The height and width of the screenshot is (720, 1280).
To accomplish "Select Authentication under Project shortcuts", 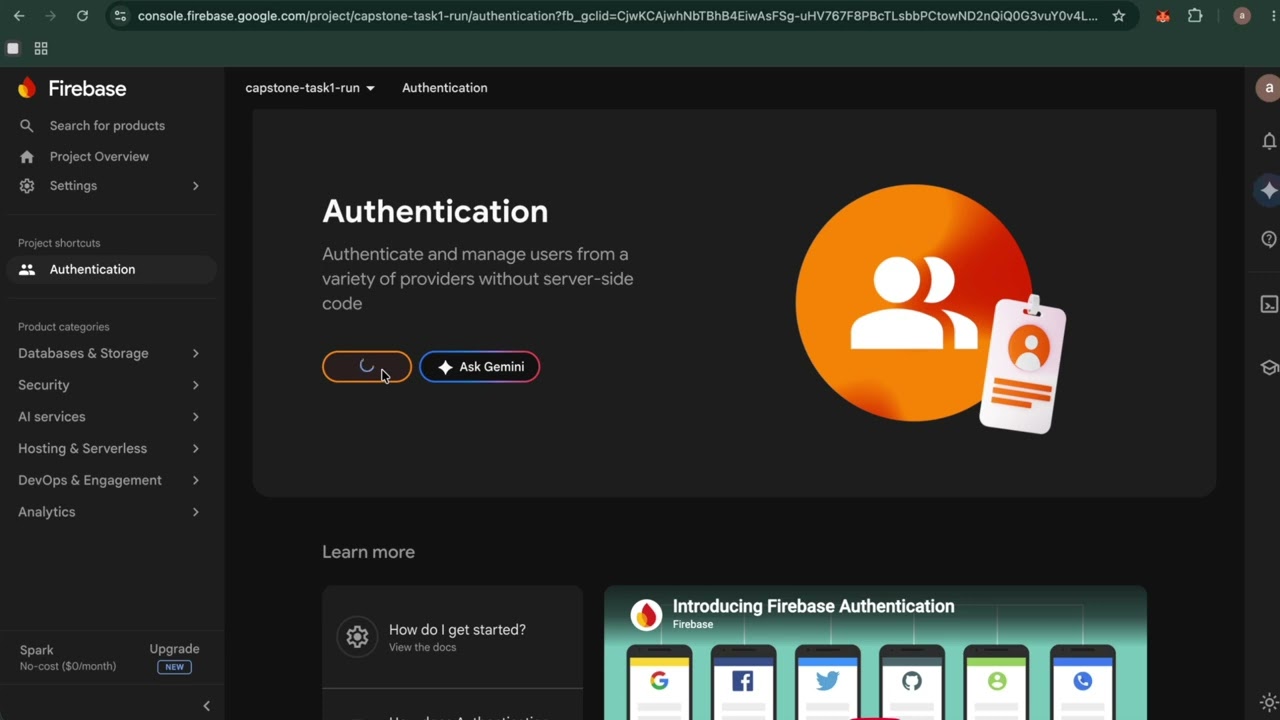I will click(x=111, y=270).
